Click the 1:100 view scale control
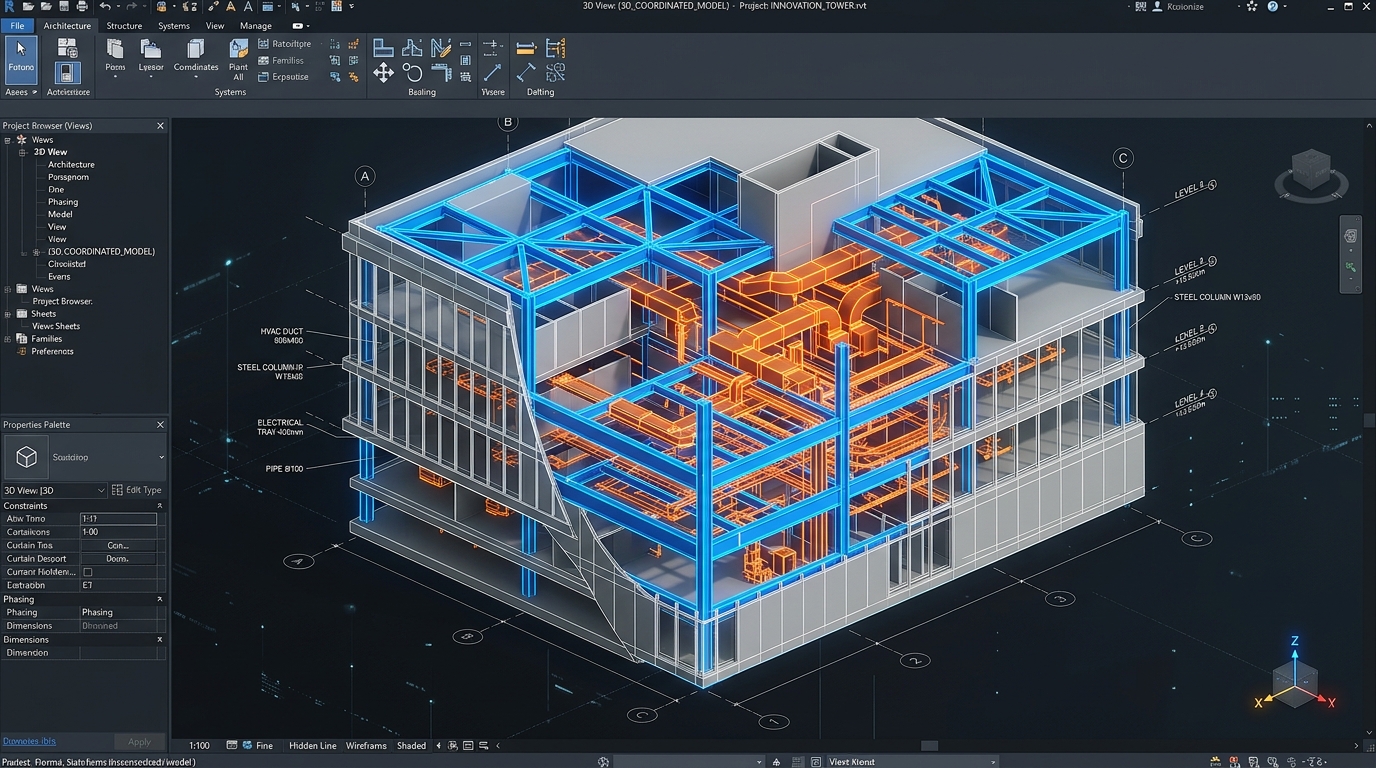 (x=200, y=746)
